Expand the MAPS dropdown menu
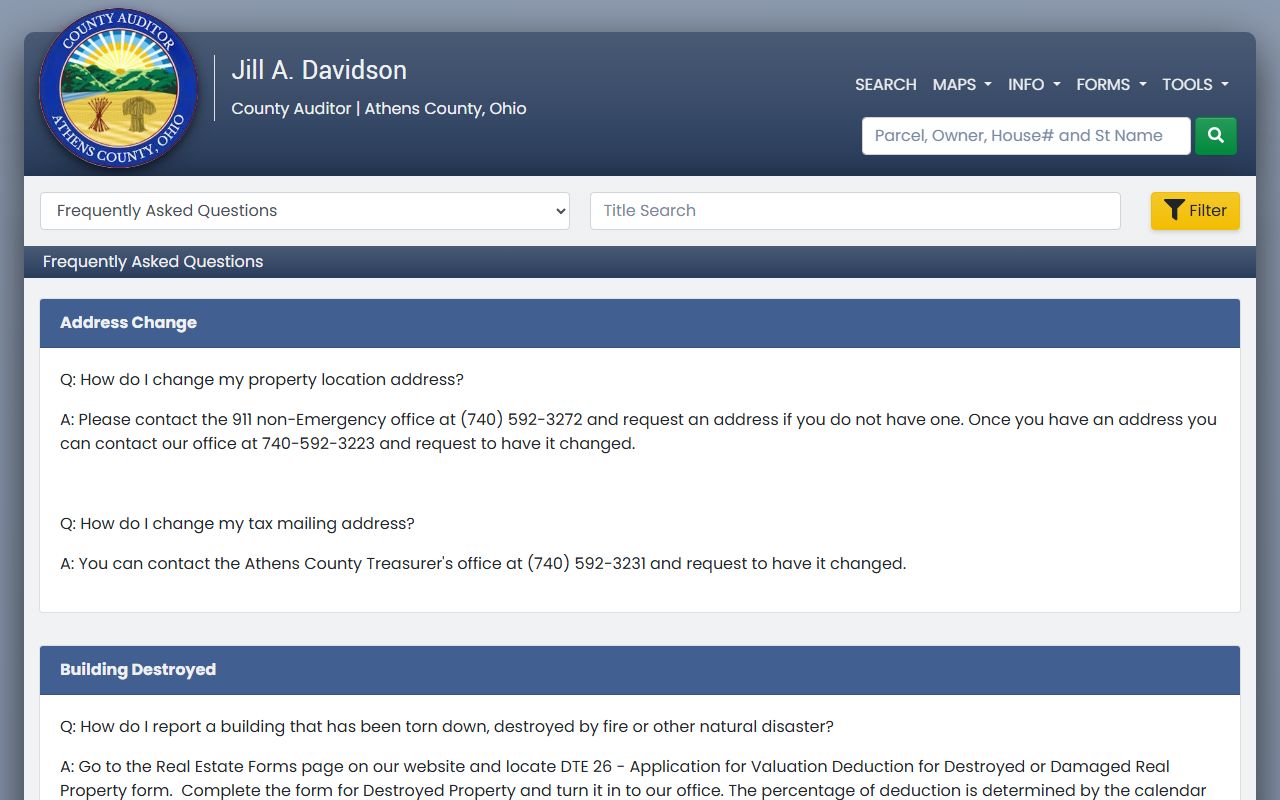The height and width of the screenshot is (800, 1280). pyautogui.click(x=961, y=85)
